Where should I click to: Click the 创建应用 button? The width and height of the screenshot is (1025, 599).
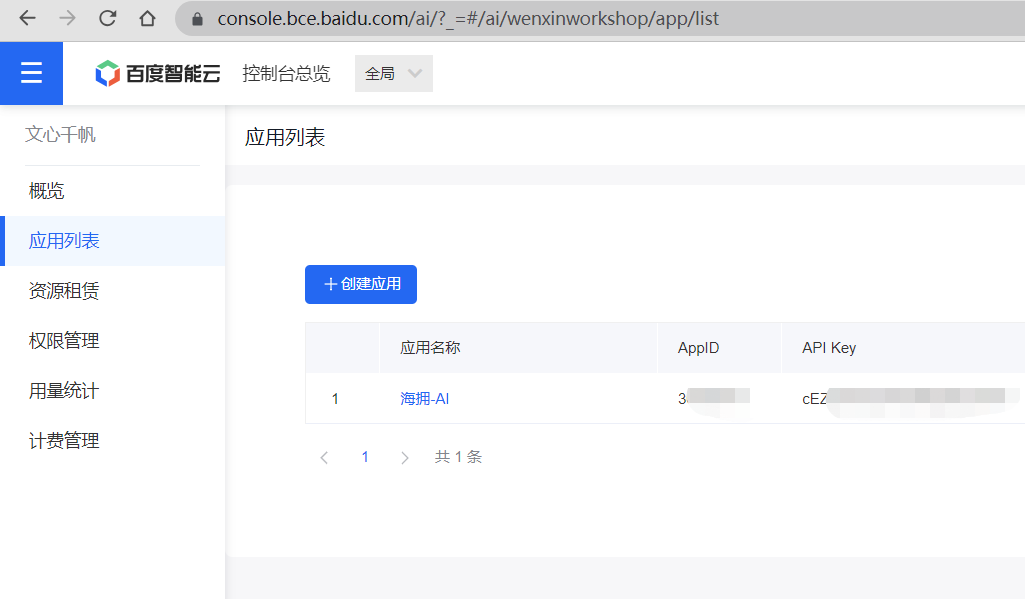361,284
